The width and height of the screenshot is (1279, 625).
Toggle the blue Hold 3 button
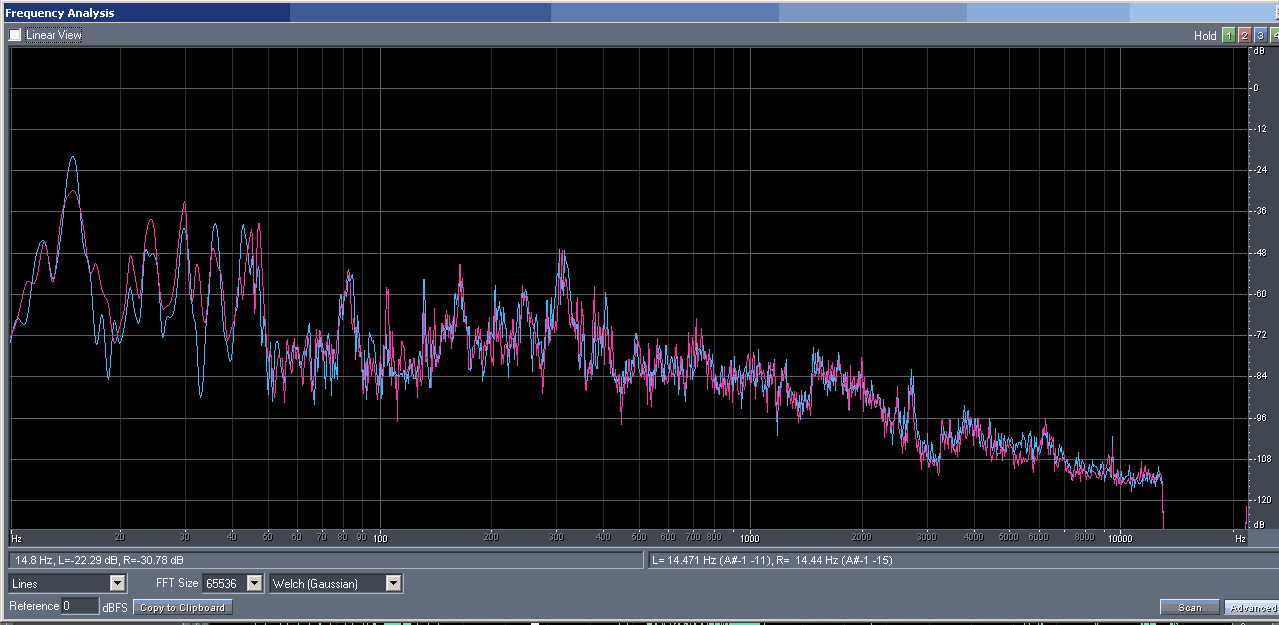tap(1260, 35)
